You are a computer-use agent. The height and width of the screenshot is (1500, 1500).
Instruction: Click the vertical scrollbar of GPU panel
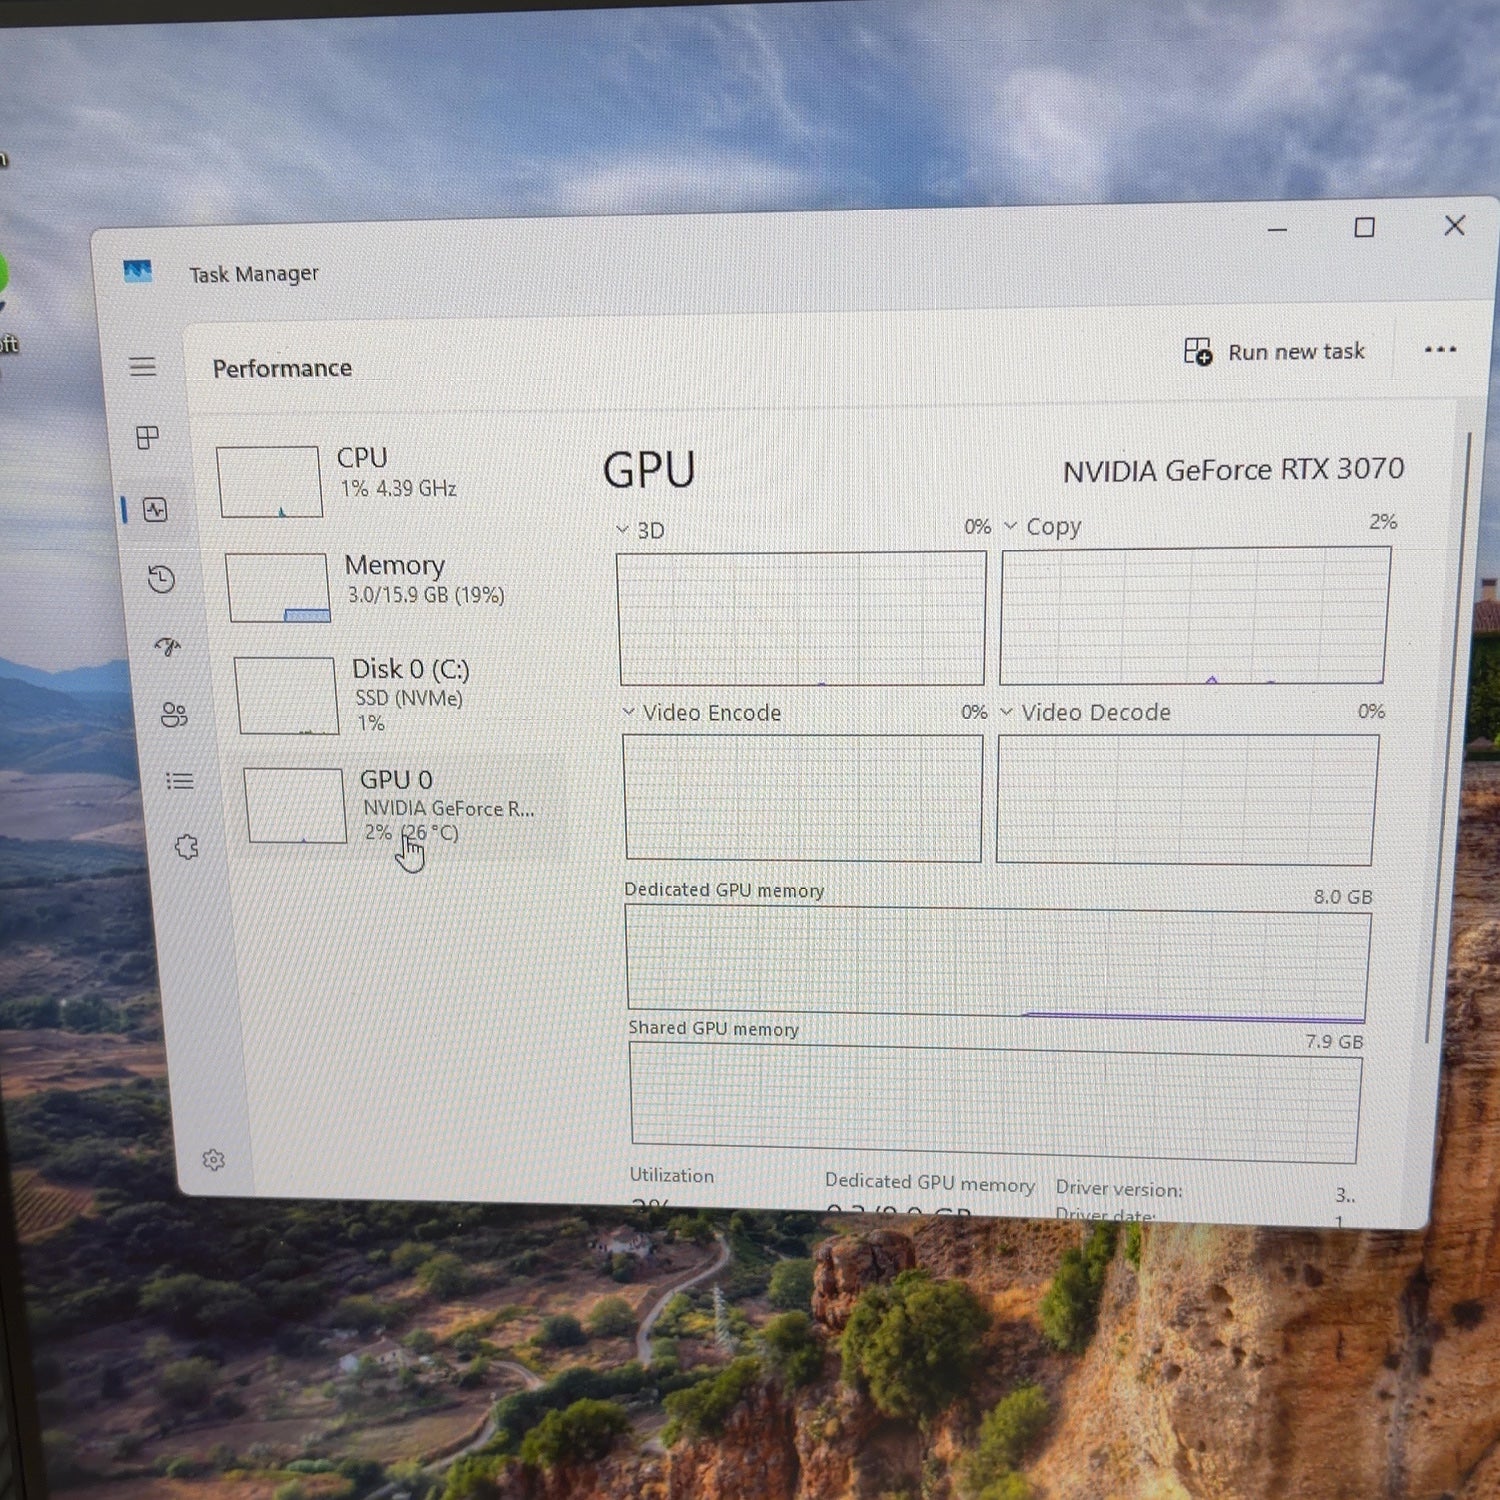(1448, 740)
